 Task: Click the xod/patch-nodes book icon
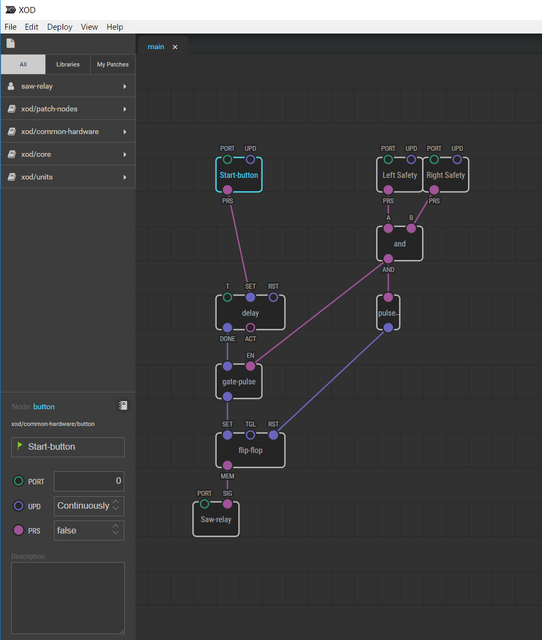tap(12, 109)
